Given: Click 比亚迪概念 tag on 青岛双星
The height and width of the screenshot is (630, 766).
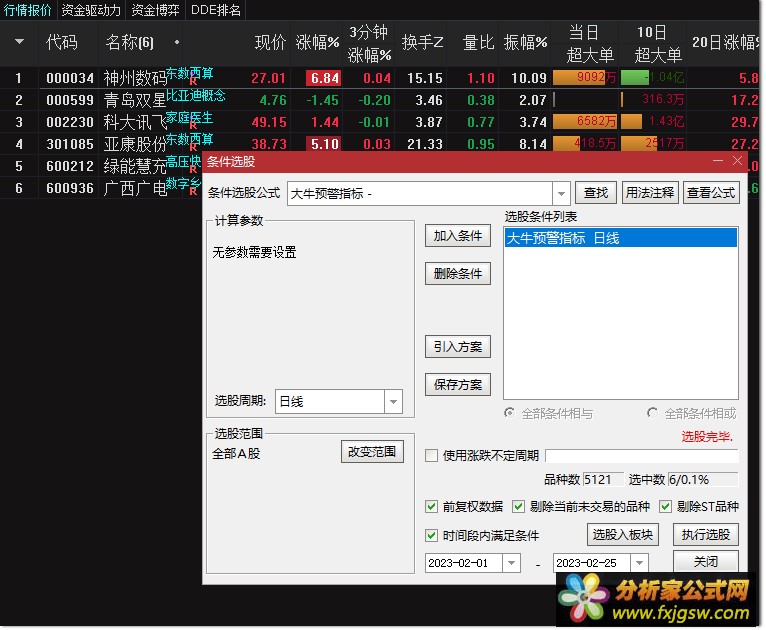Looking at the screenshot, I should tap(196, 95).
